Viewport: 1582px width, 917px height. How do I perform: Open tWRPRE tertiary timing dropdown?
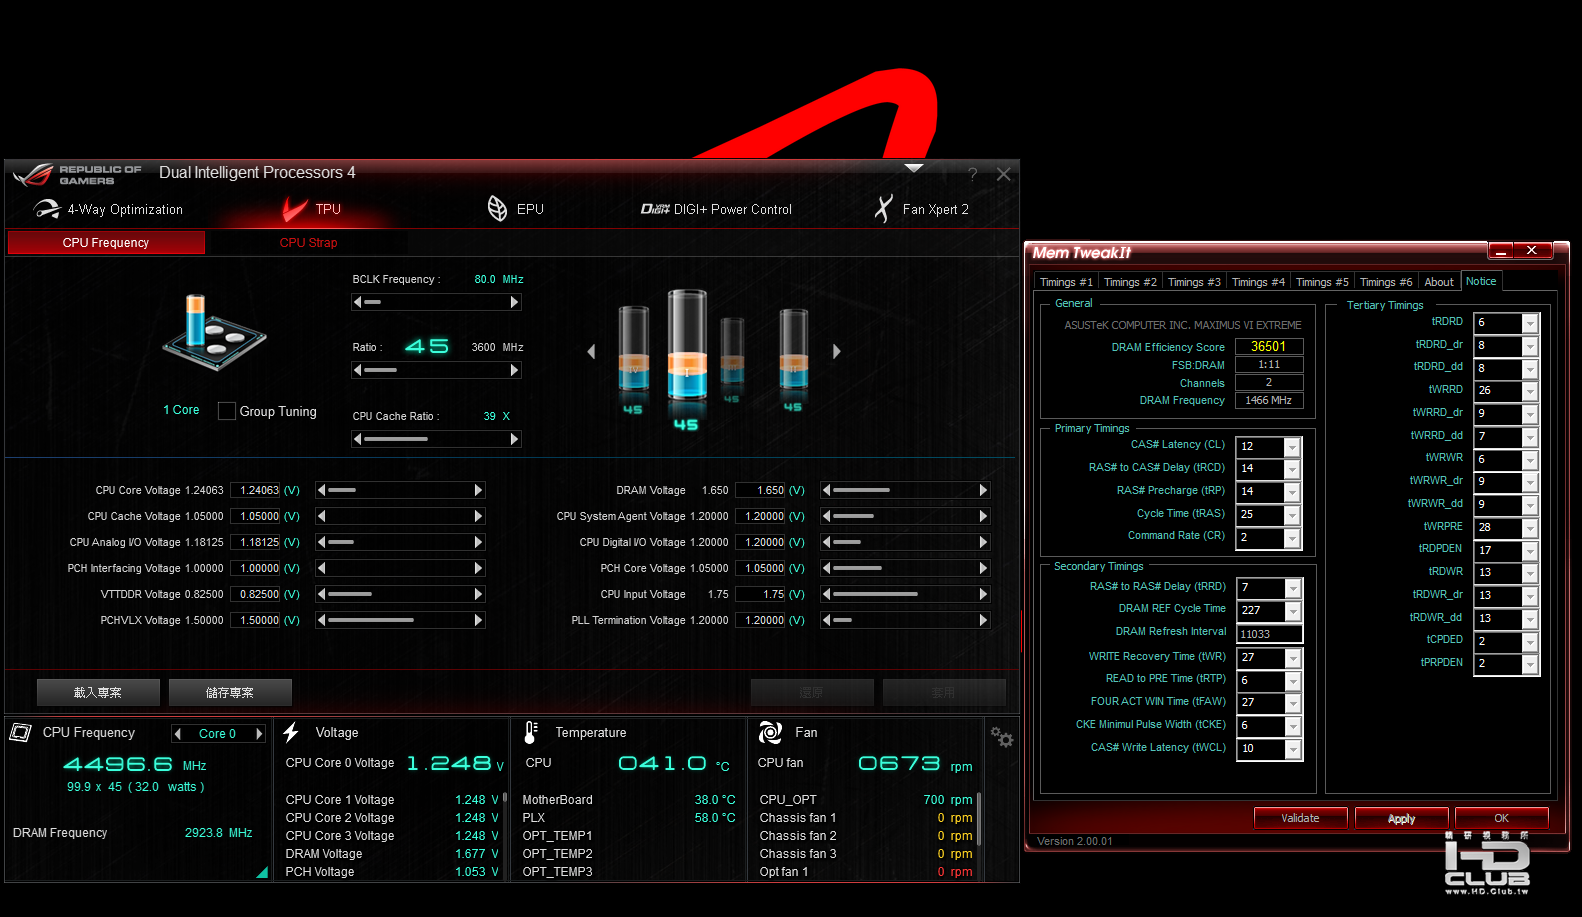1530,528
